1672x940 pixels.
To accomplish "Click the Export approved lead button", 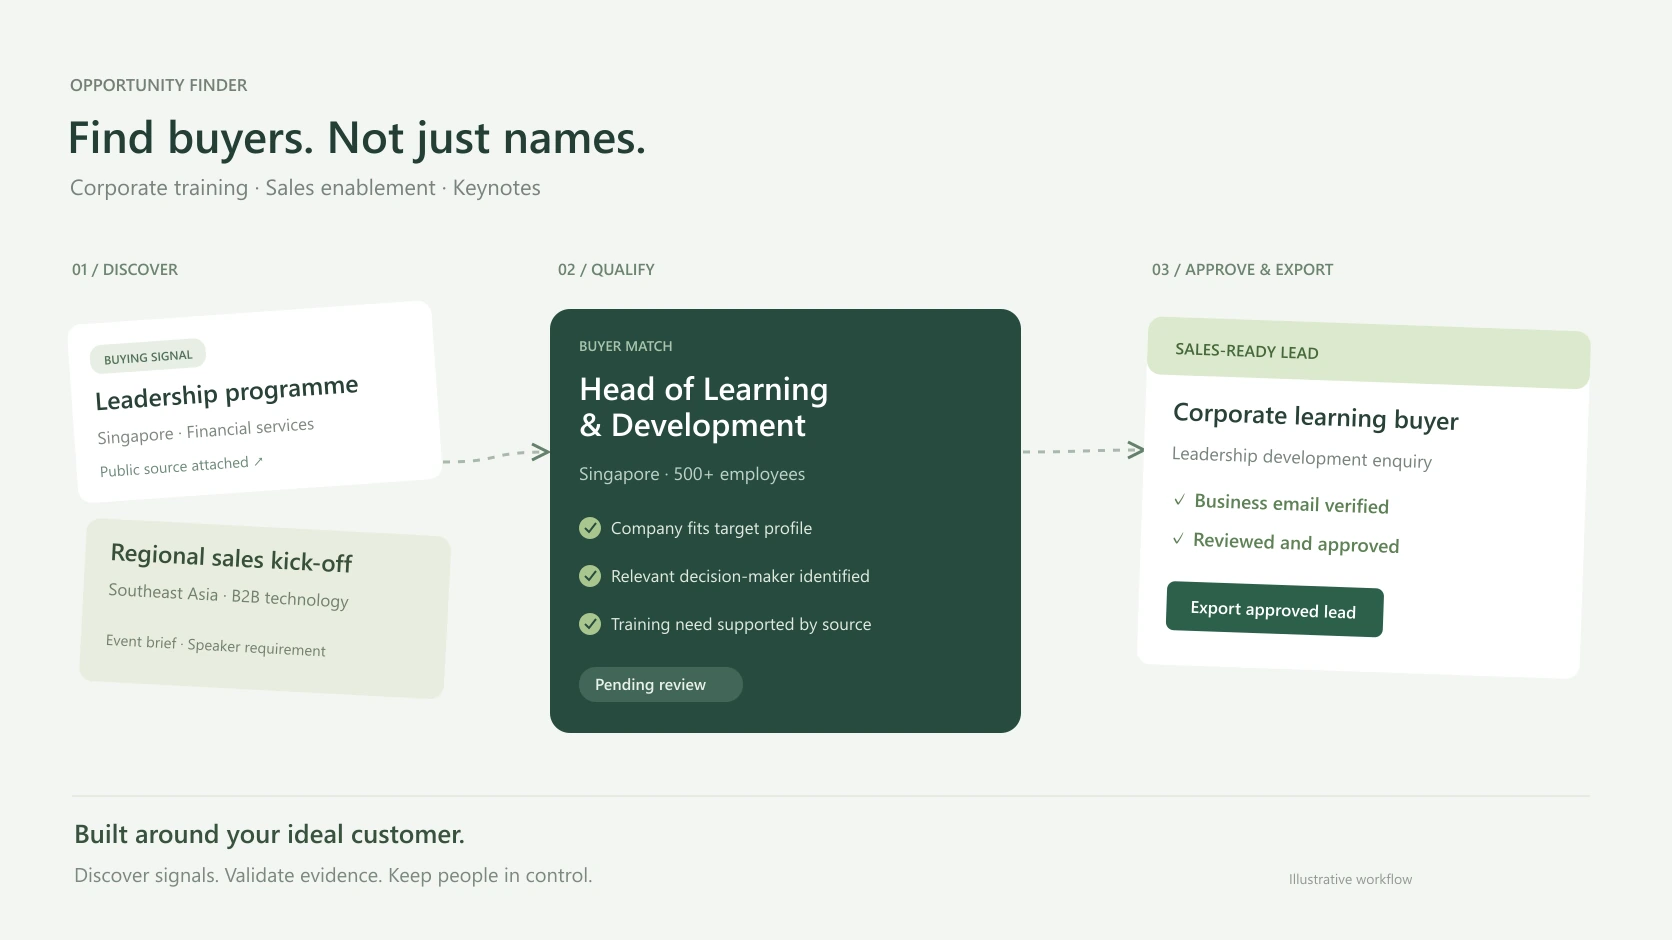I will pos(1275,609).
